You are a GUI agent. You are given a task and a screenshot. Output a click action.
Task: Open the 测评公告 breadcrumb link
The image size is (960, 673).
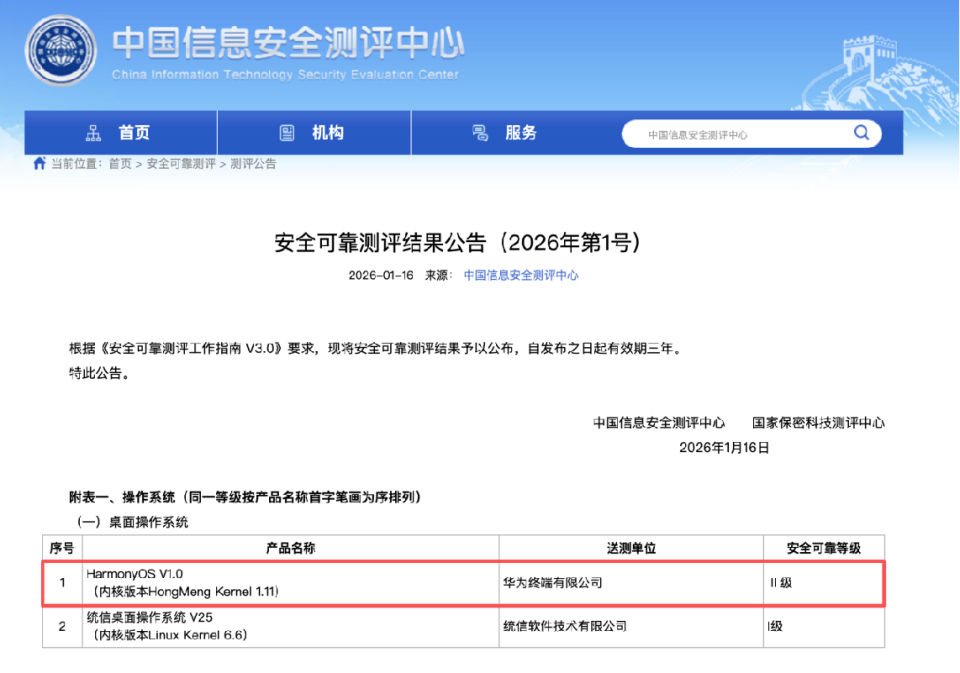point(253,163)
